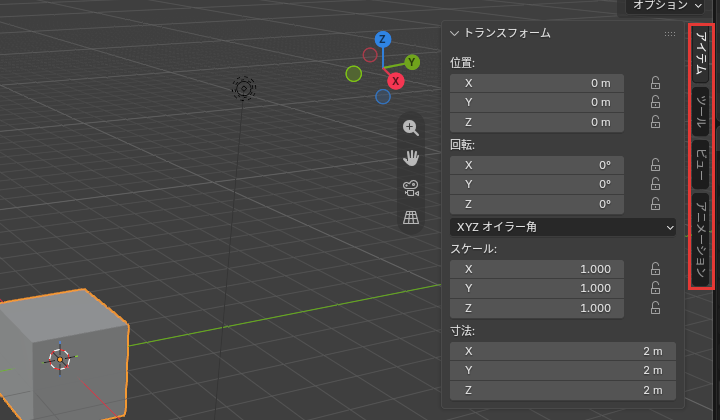The image size is (720, 420).
Task: Lock the 回転 Z value
Action: click(655, 204)
